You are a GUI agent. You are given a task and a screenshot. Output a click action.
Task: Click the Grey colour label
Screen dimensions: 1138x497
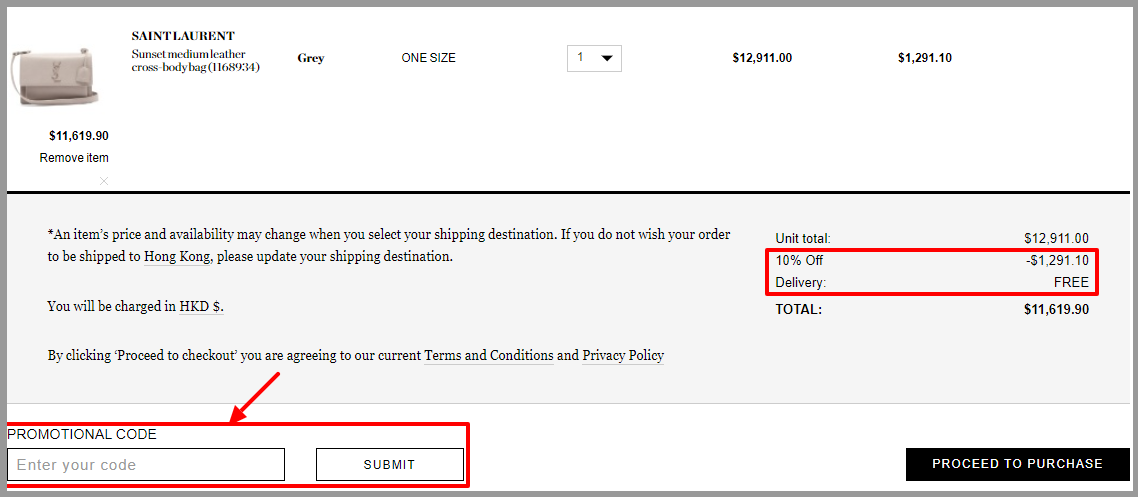tap(311, 58)
